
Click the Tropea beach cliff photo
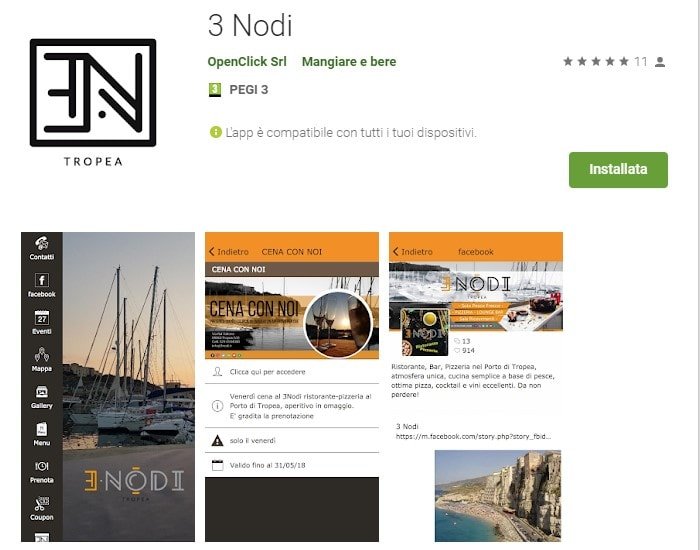(498, 496)
